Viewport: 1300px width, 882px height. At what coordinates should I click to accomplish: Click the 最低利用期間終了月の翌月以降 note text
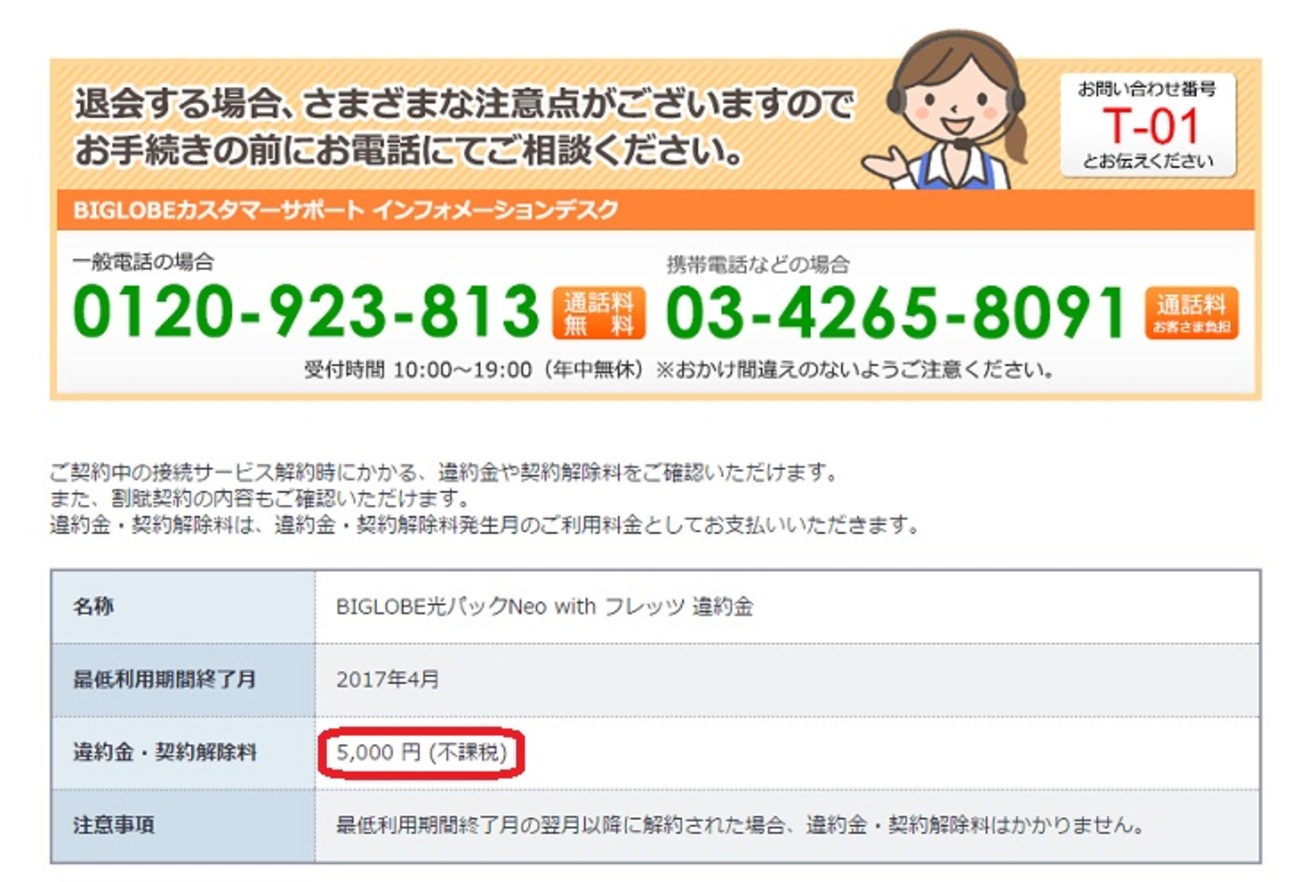pyautogui.click(x=740, y=827)
